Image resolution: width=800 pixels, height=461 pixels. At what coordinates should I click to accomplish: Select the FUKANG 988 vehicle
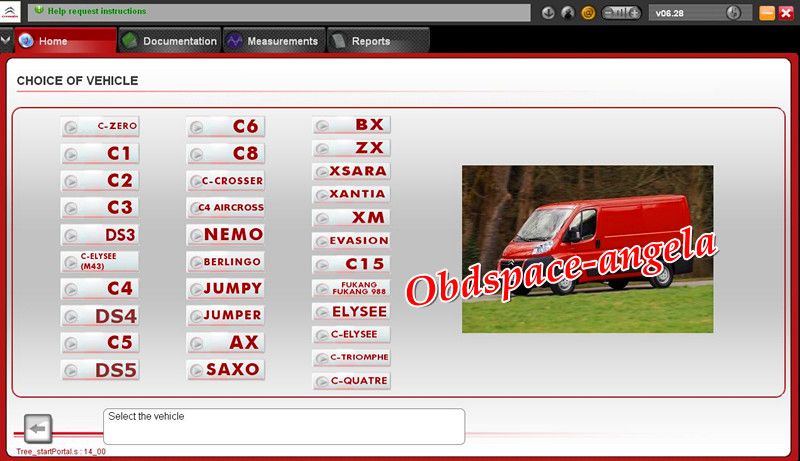click(352, 288)
